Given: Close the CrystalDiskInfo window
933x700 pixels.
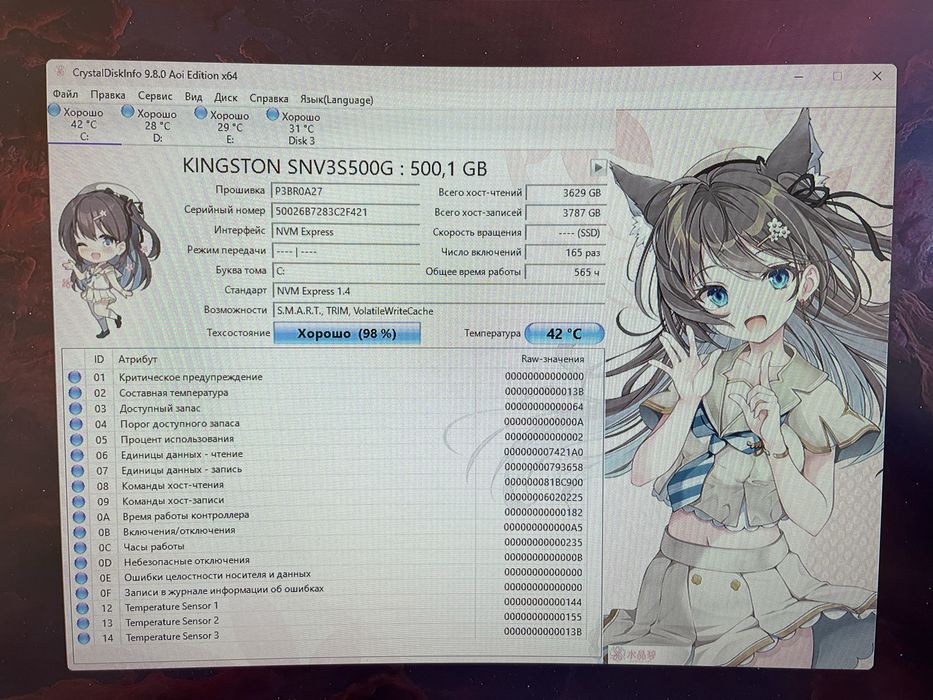Looking at the screenshot, I should (876, 76).
